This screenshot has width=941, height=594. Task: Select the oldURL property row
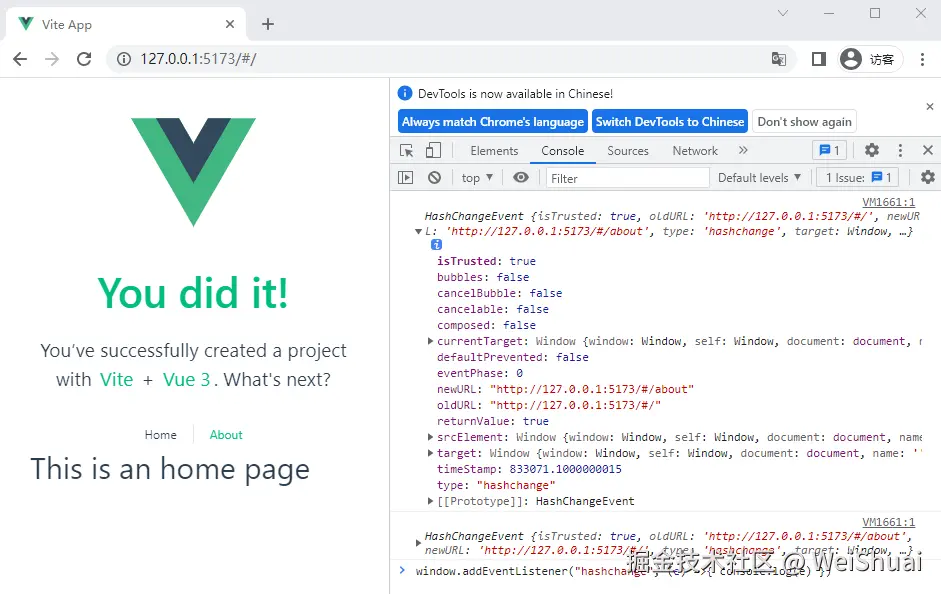click(x=549, y=405)
